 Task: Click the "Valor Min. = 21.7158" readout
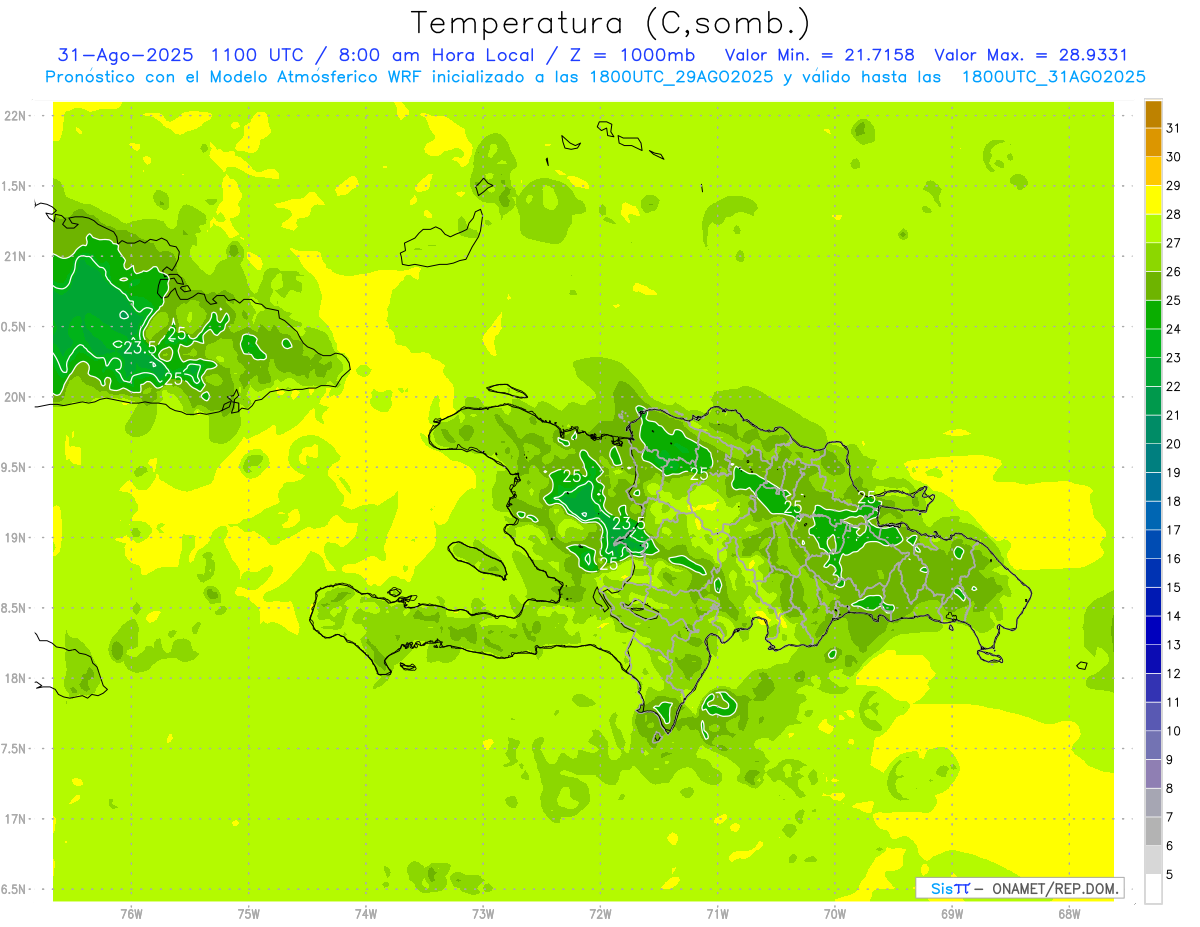[x=822, y=55]
